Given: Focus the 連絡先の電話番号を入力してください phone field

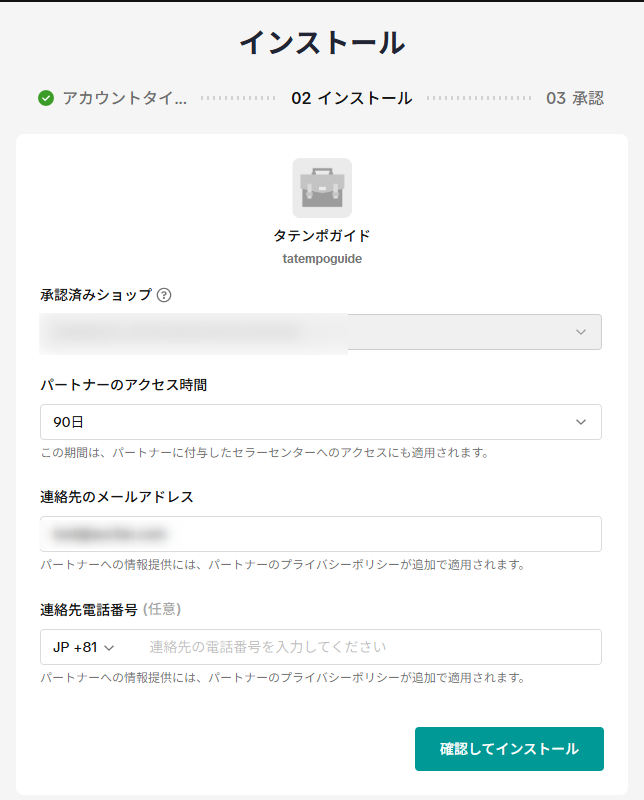Looking at the screenshot, I should click(x=370, y=647).
